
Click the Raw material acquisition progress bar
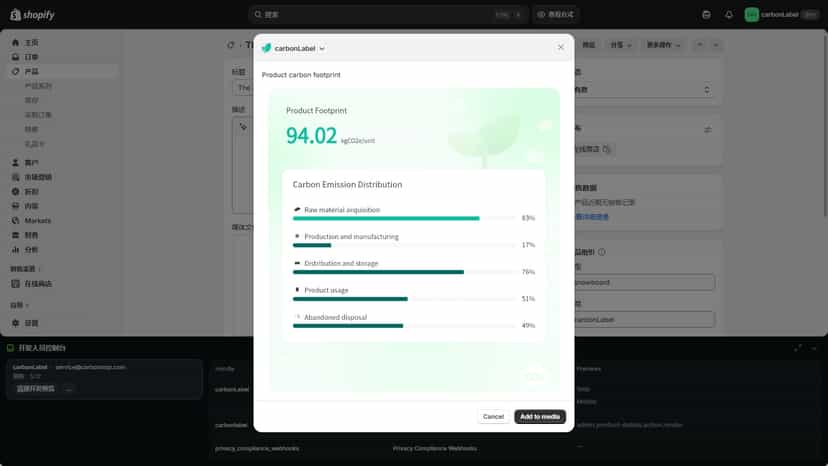tap(404, 218)
